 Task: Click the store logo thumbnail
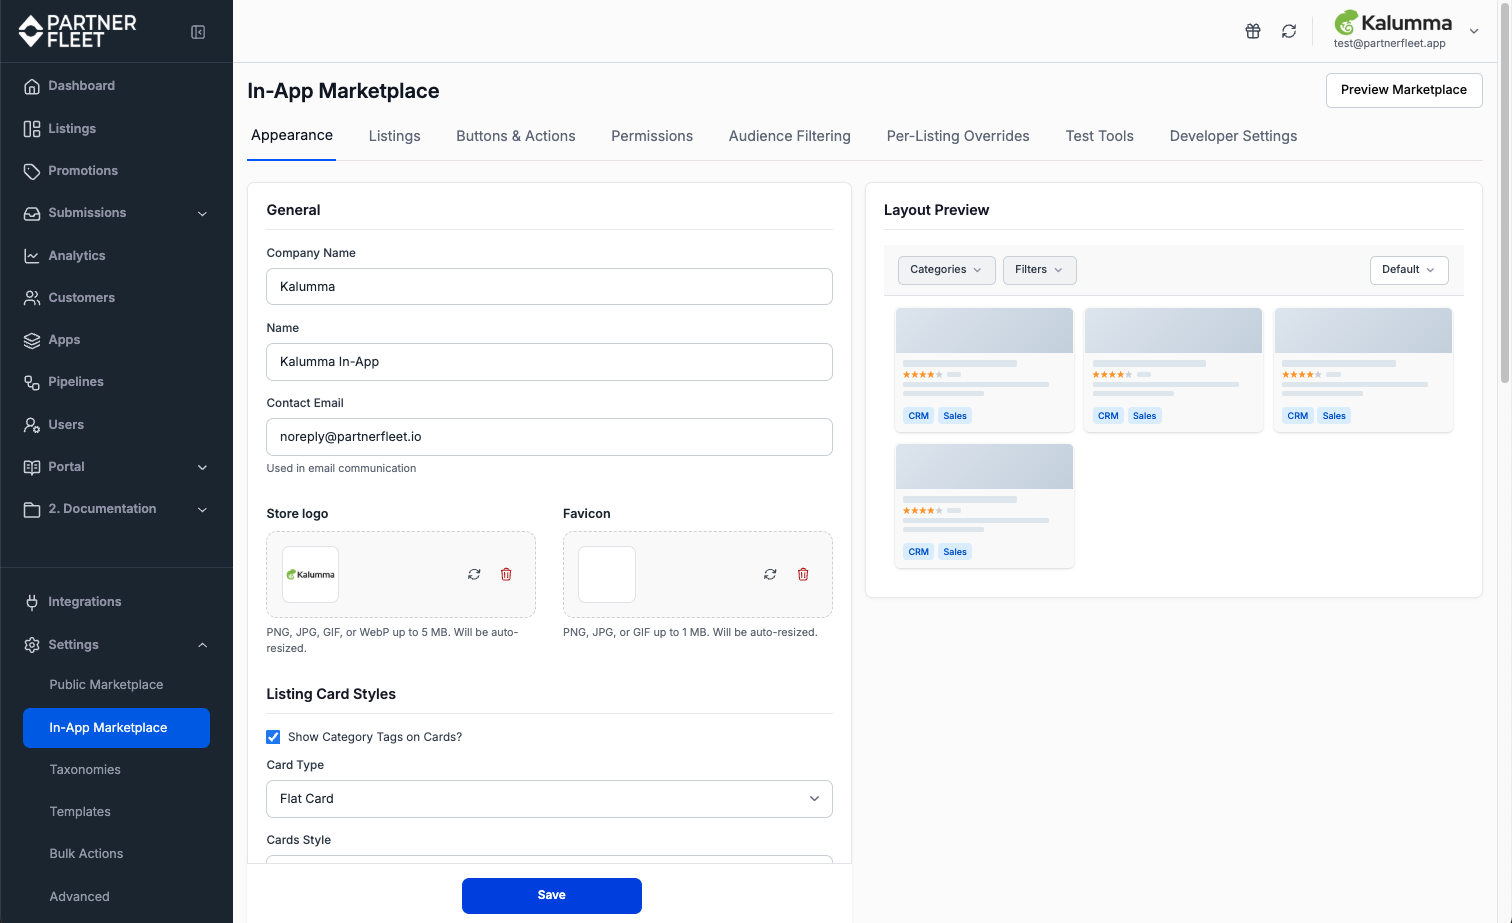[310, 574]
